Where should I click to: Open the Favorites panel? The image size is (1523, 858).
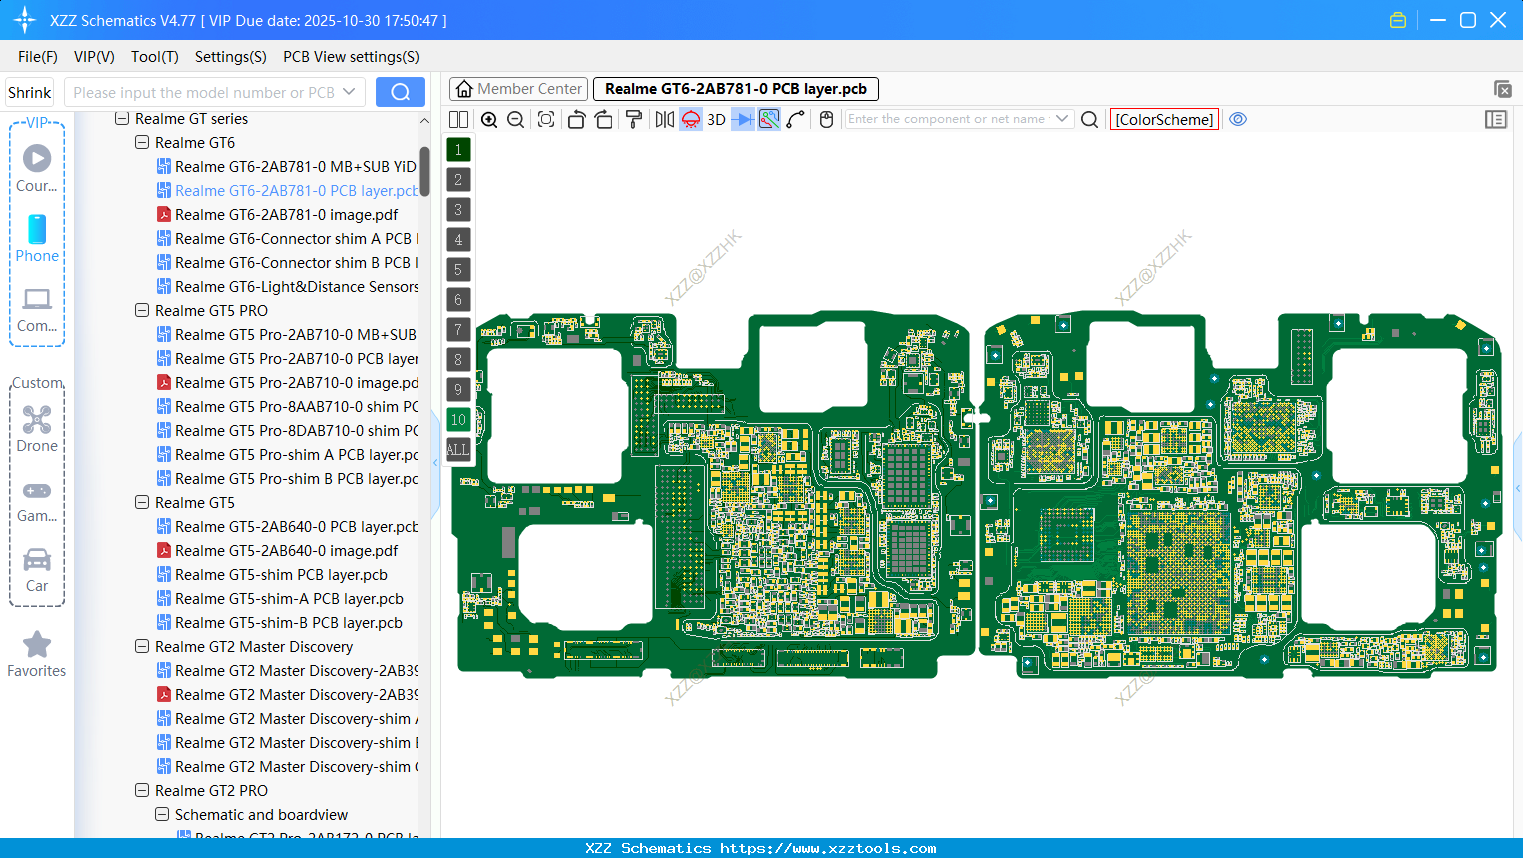(x=37, y=654)
